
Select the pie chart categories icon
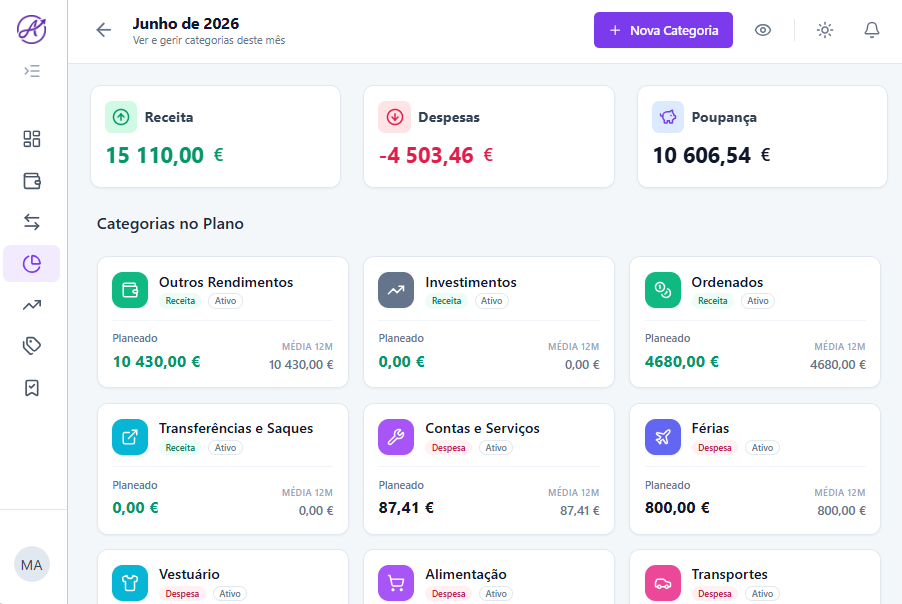31,263
